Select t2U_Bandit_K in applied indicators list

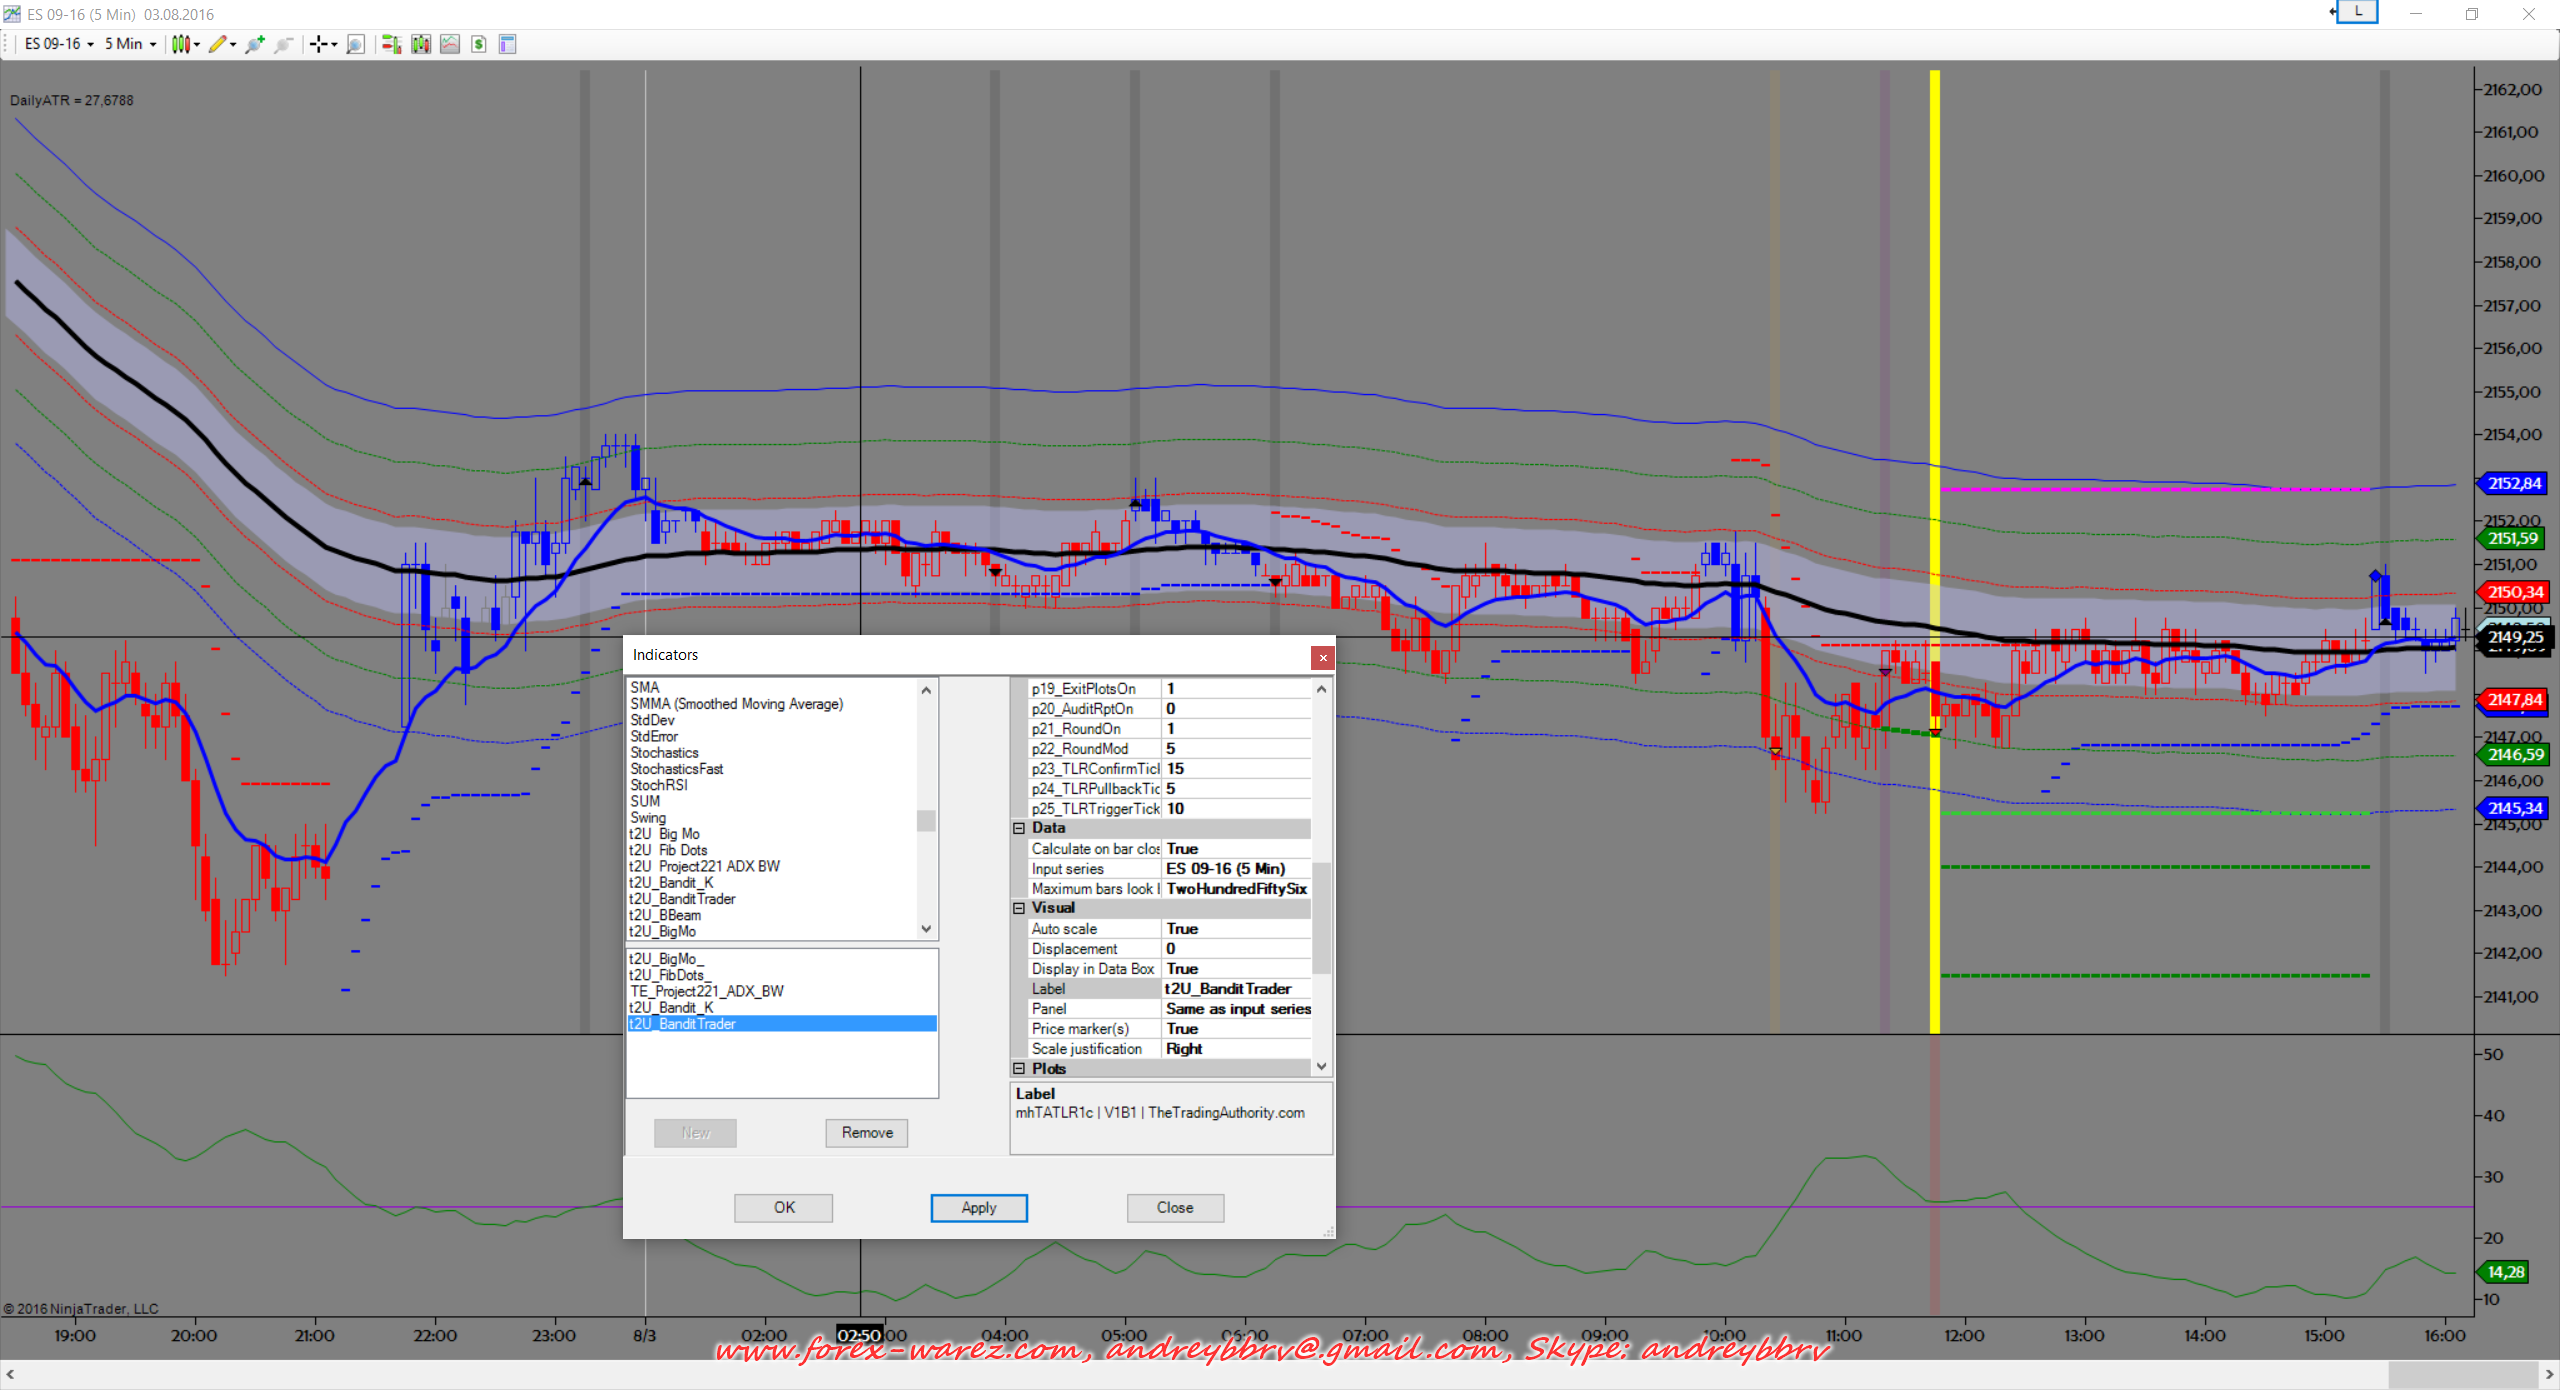671,1008
